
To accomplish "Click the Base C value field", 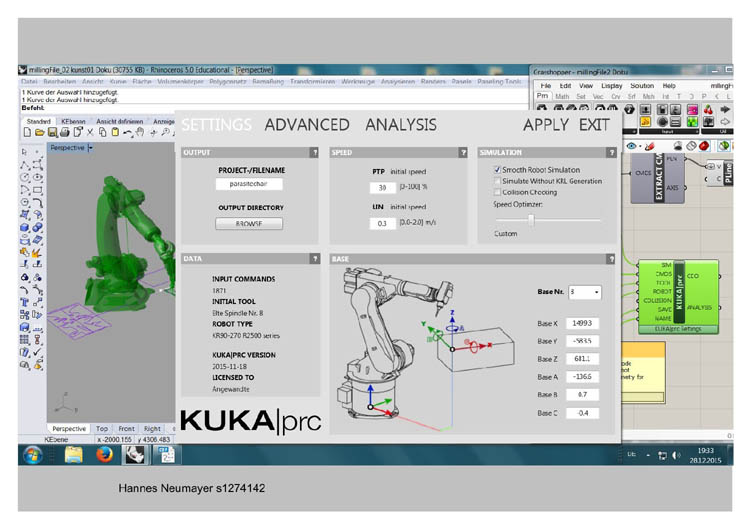I will coord(582,413).
